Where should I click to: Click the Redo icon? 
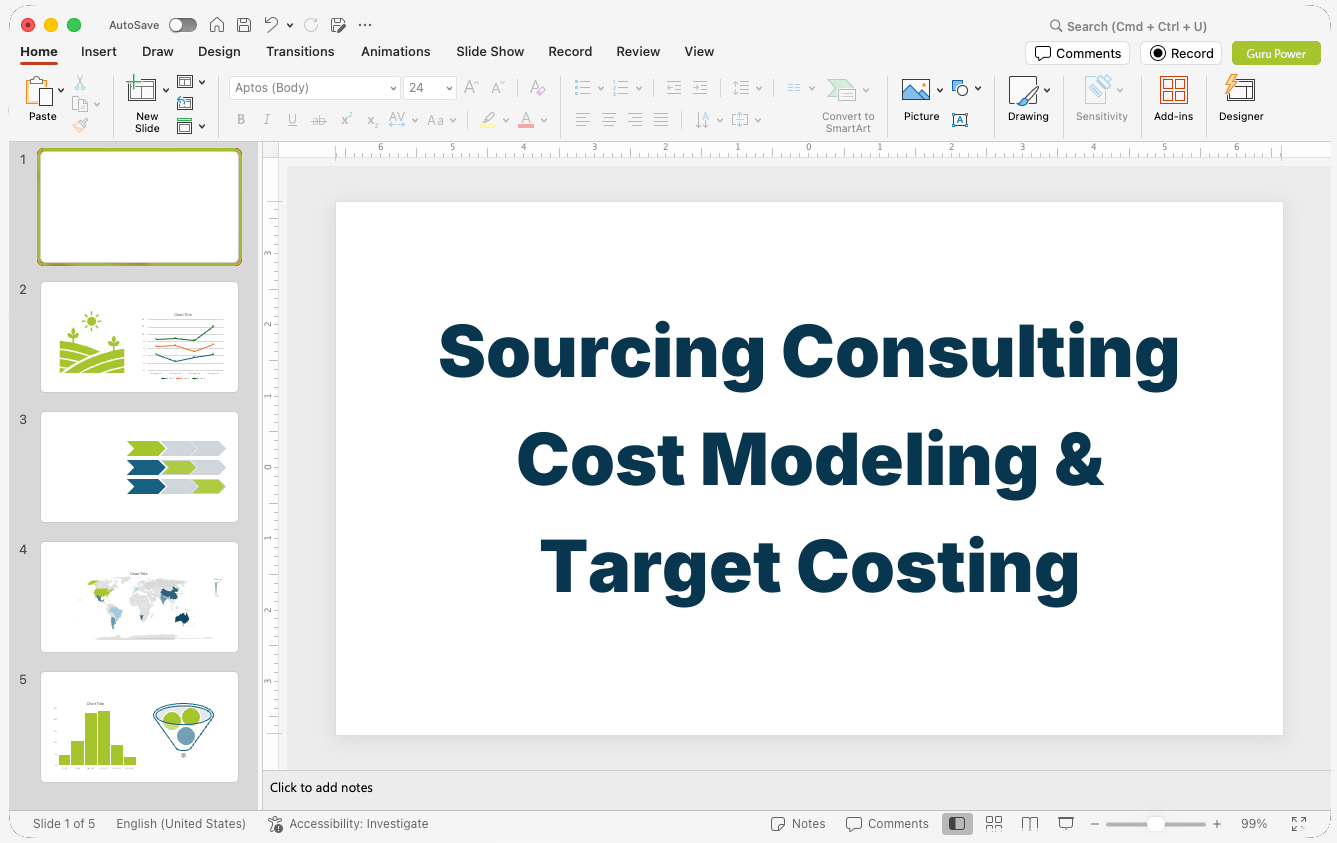(311, 25)
